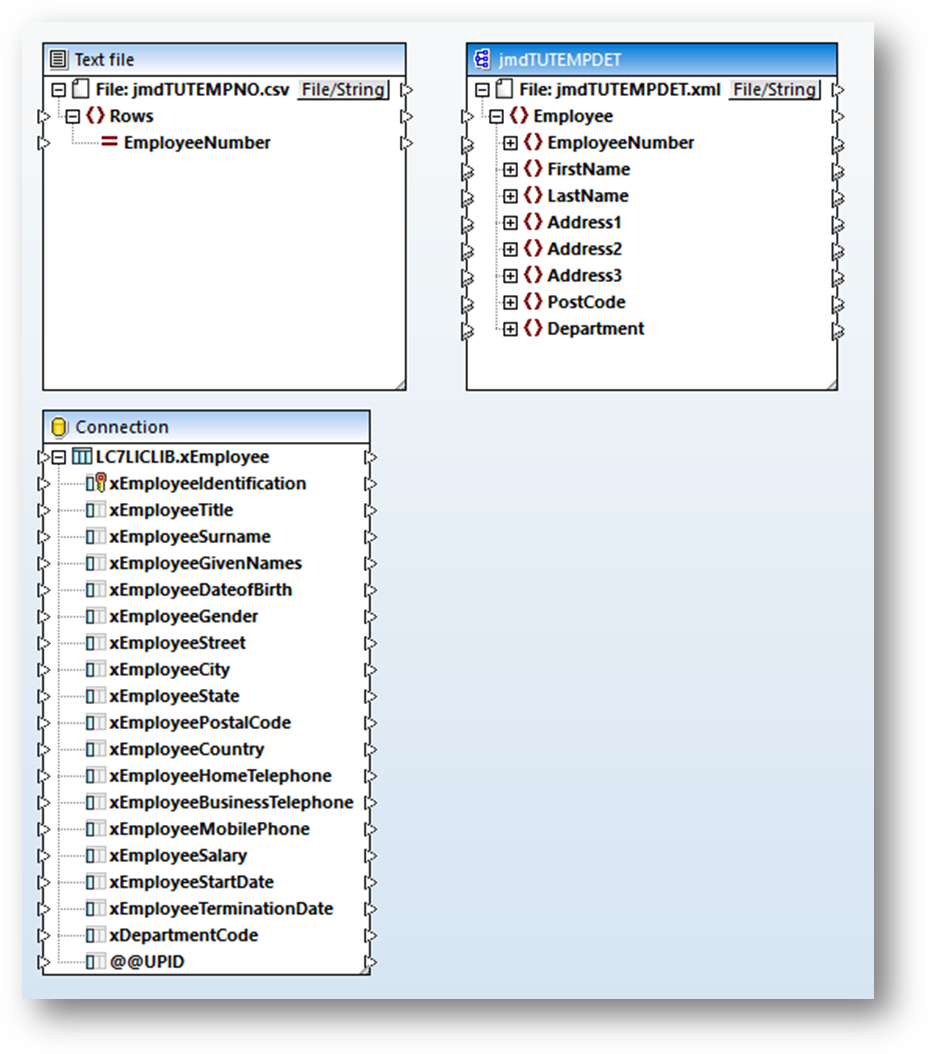929x1054 pixels.
Task: Click File/String button in jmdTUTEMPDET component
Action: point(775,89)
